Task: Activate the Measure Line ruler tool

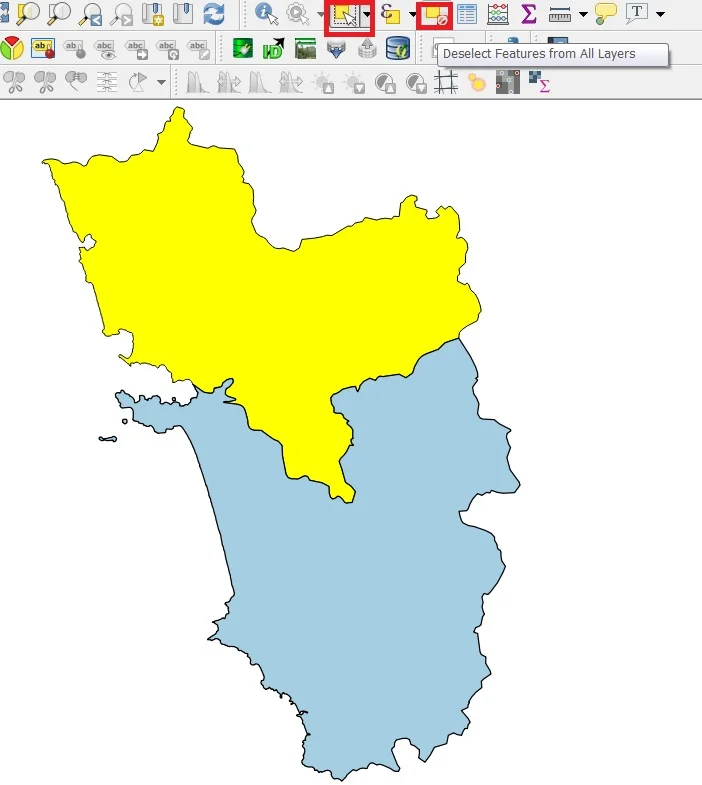Action: coord(560,15)
